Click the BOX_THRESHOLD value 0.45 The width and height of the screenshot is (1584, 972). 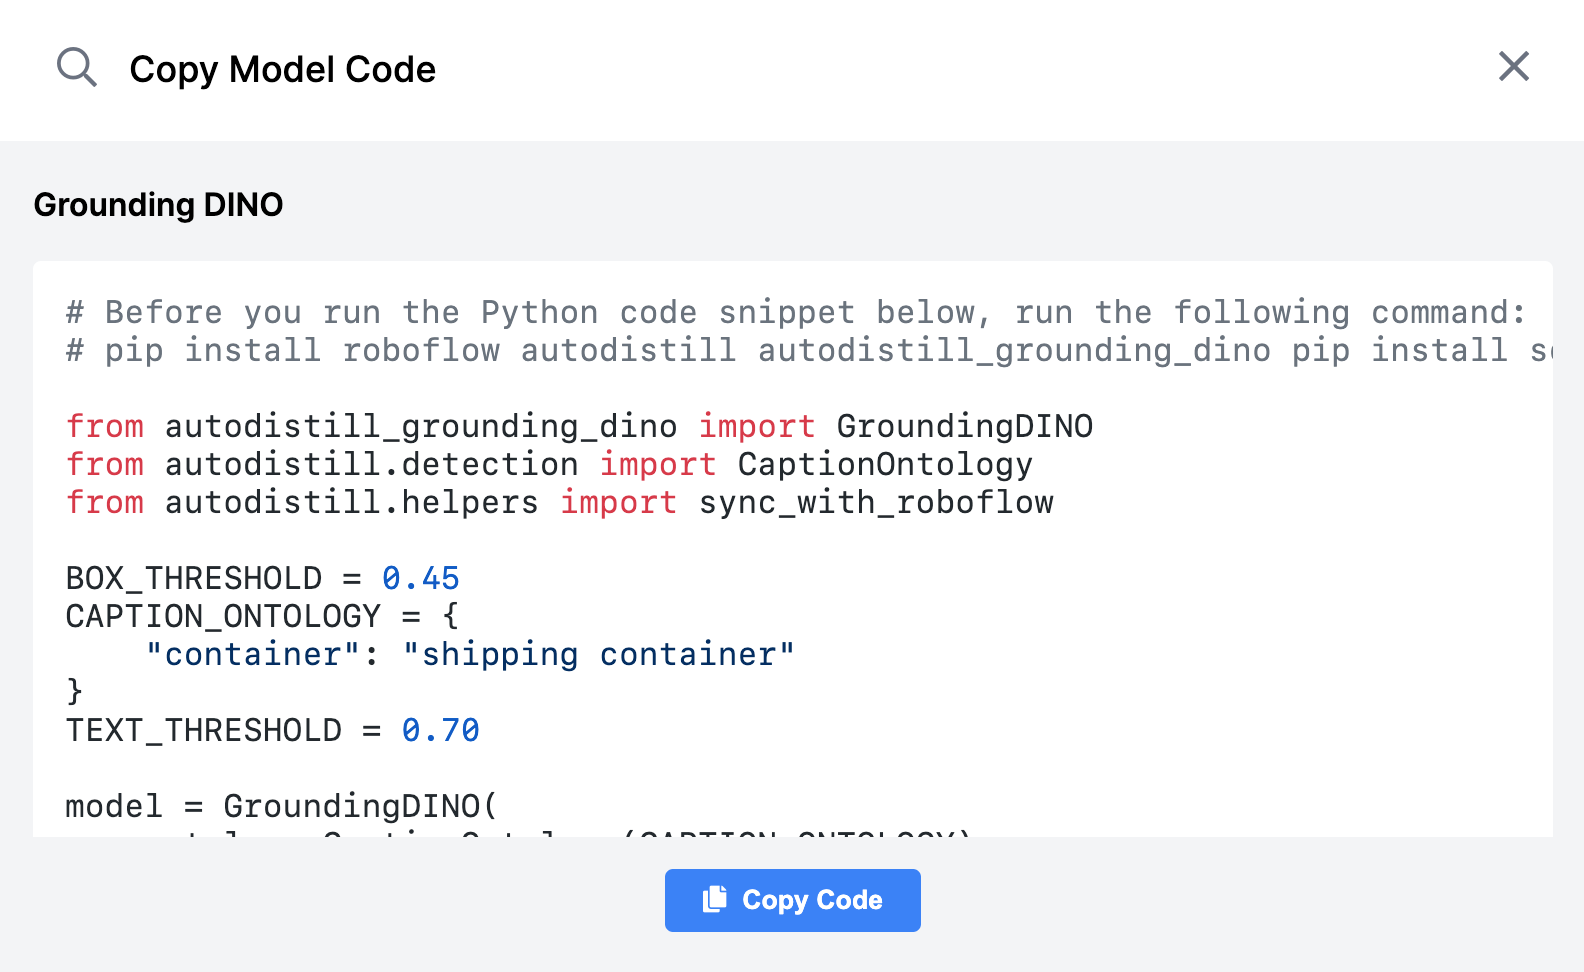(x=420, y=578)
